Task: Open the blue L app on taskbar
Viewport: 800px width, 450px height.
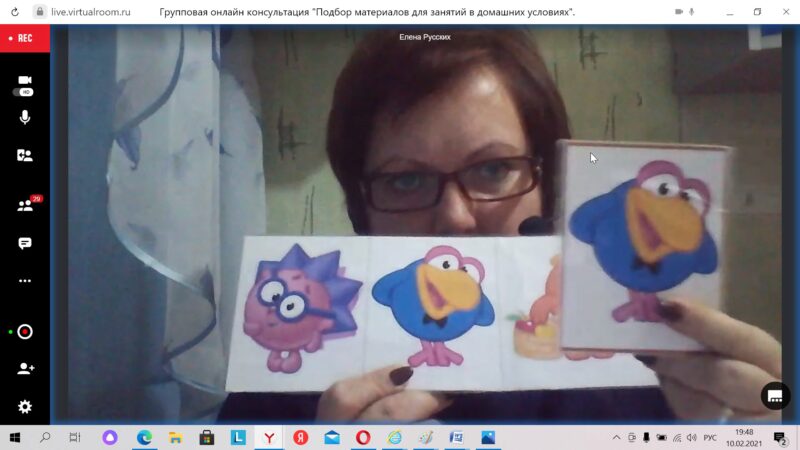Action: pyautogui.click(x=238, y=437)
